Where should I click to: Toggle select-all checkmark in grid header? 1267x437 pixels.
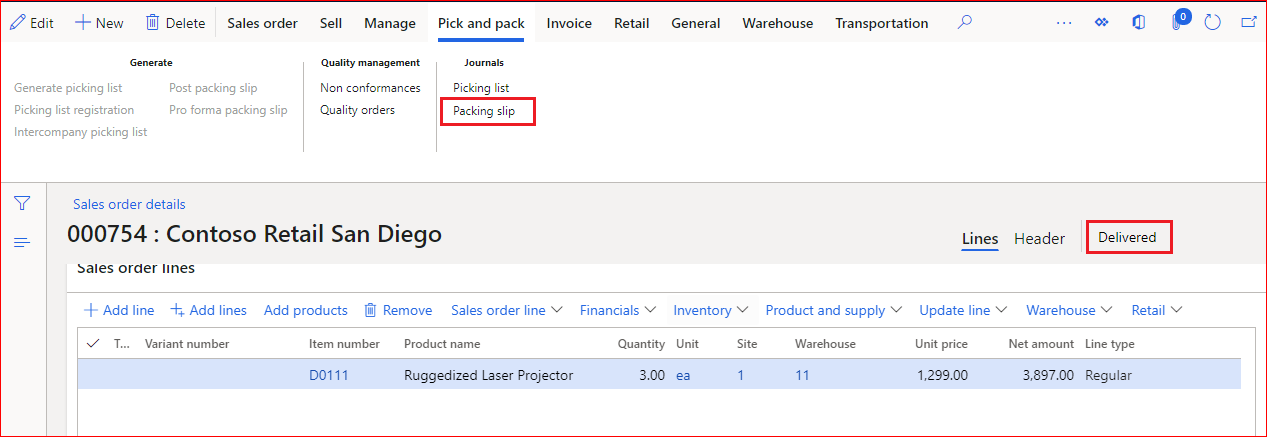pos(94,343)
